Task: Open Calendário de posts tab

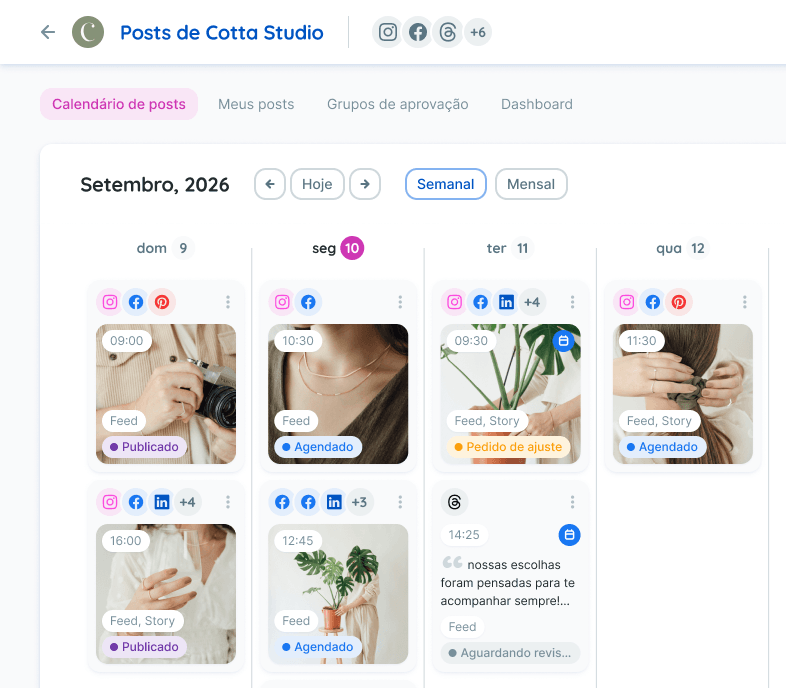Action: click(x=119, y=104)
